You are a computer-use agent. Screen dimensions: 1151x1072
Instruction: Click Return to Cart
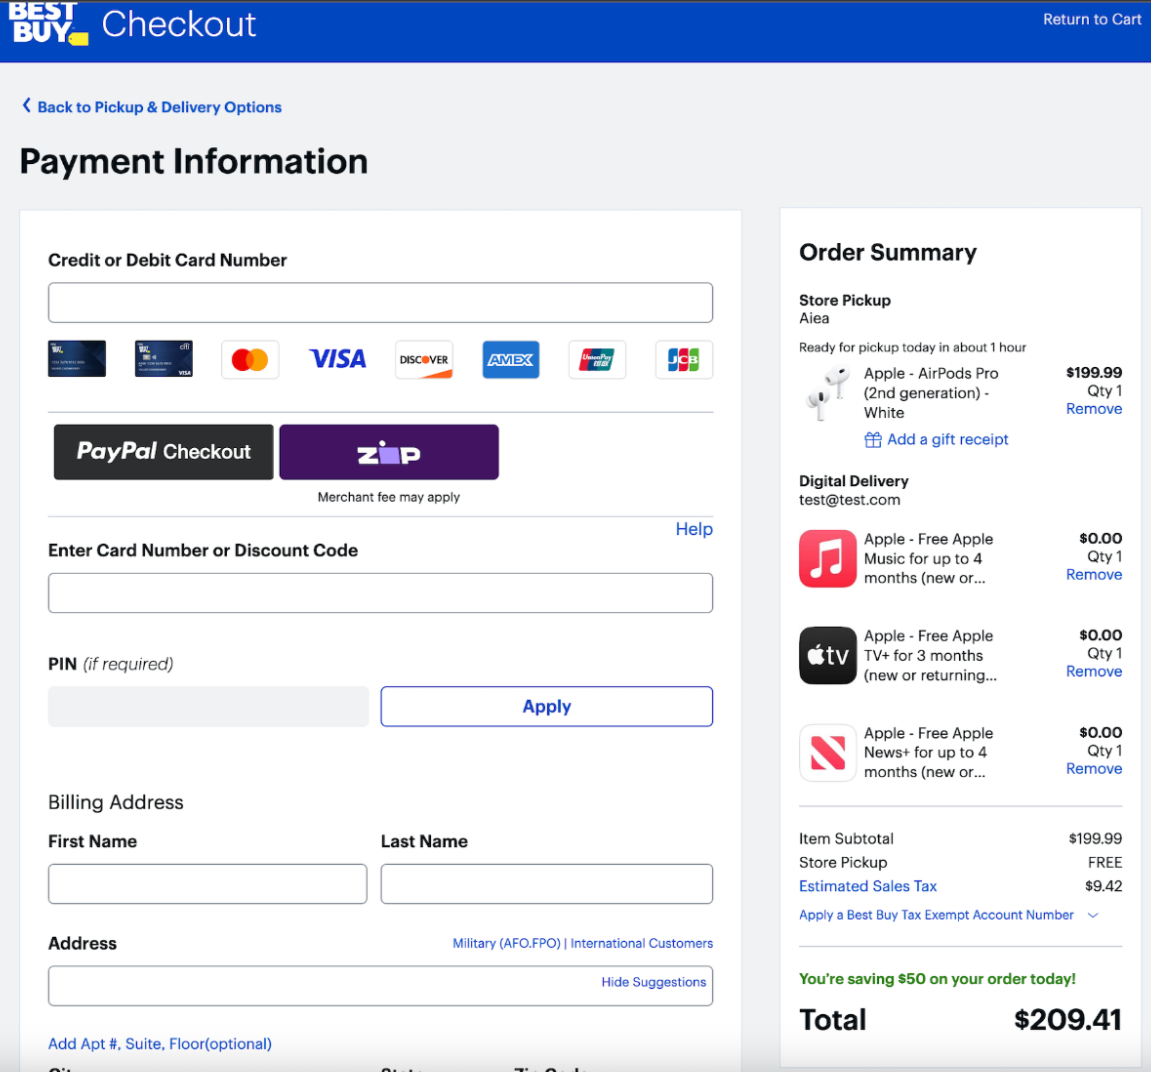pos(1091,19)
